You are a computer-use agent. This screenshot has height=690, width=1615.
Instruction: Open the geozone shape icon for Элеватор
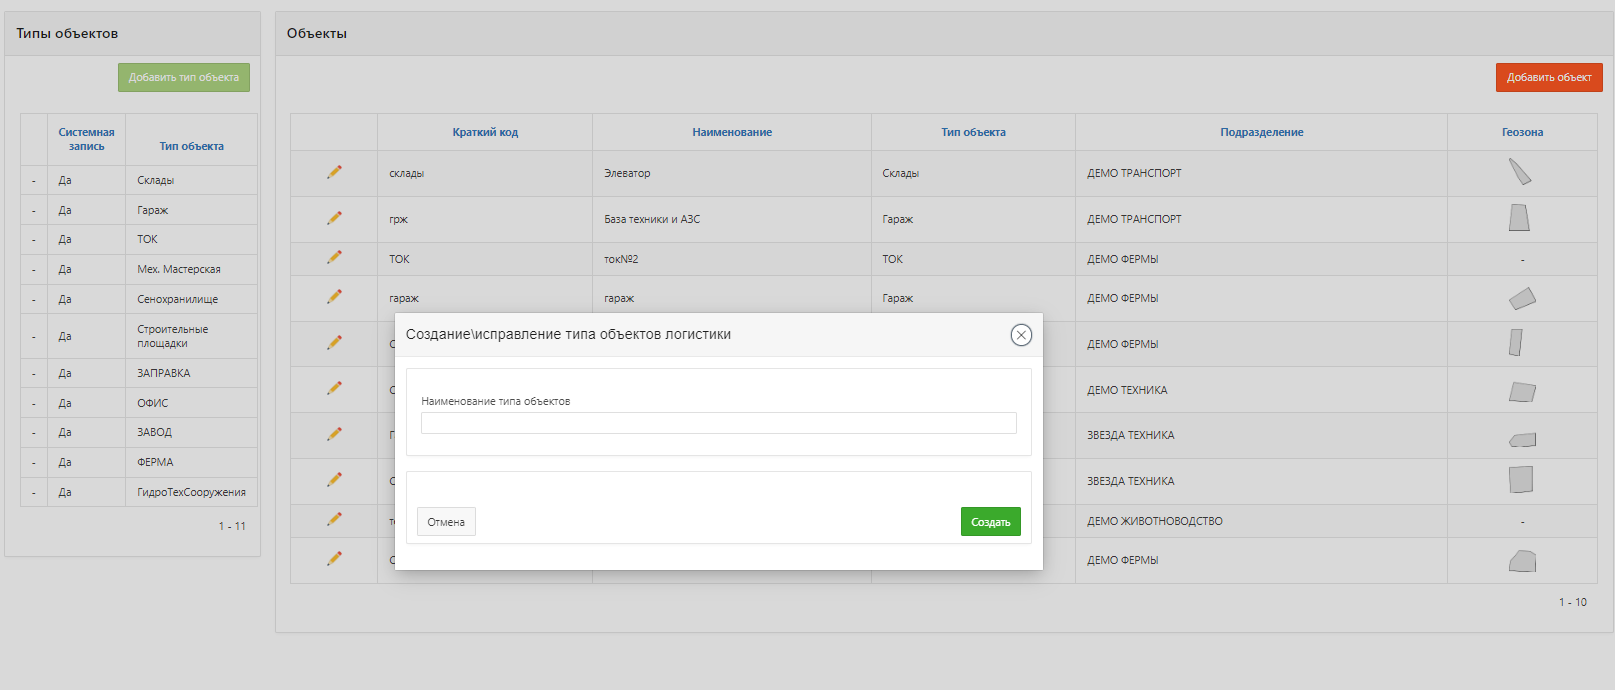tap(1520, 173)
